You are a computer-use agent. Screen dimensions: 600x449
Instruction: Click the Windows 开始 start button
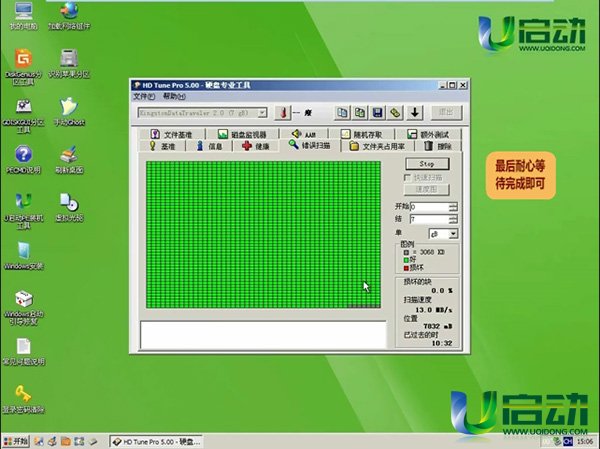tap(17, 440)
